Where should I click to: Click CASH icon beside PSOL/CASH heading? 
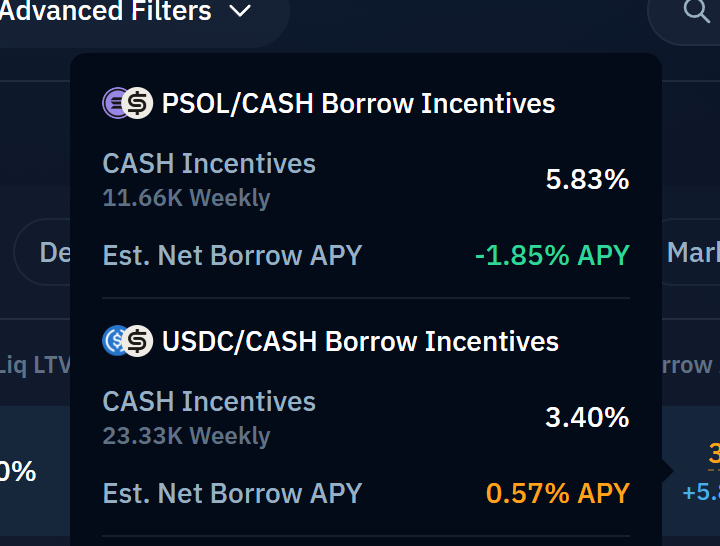click(x=138, y=103)
